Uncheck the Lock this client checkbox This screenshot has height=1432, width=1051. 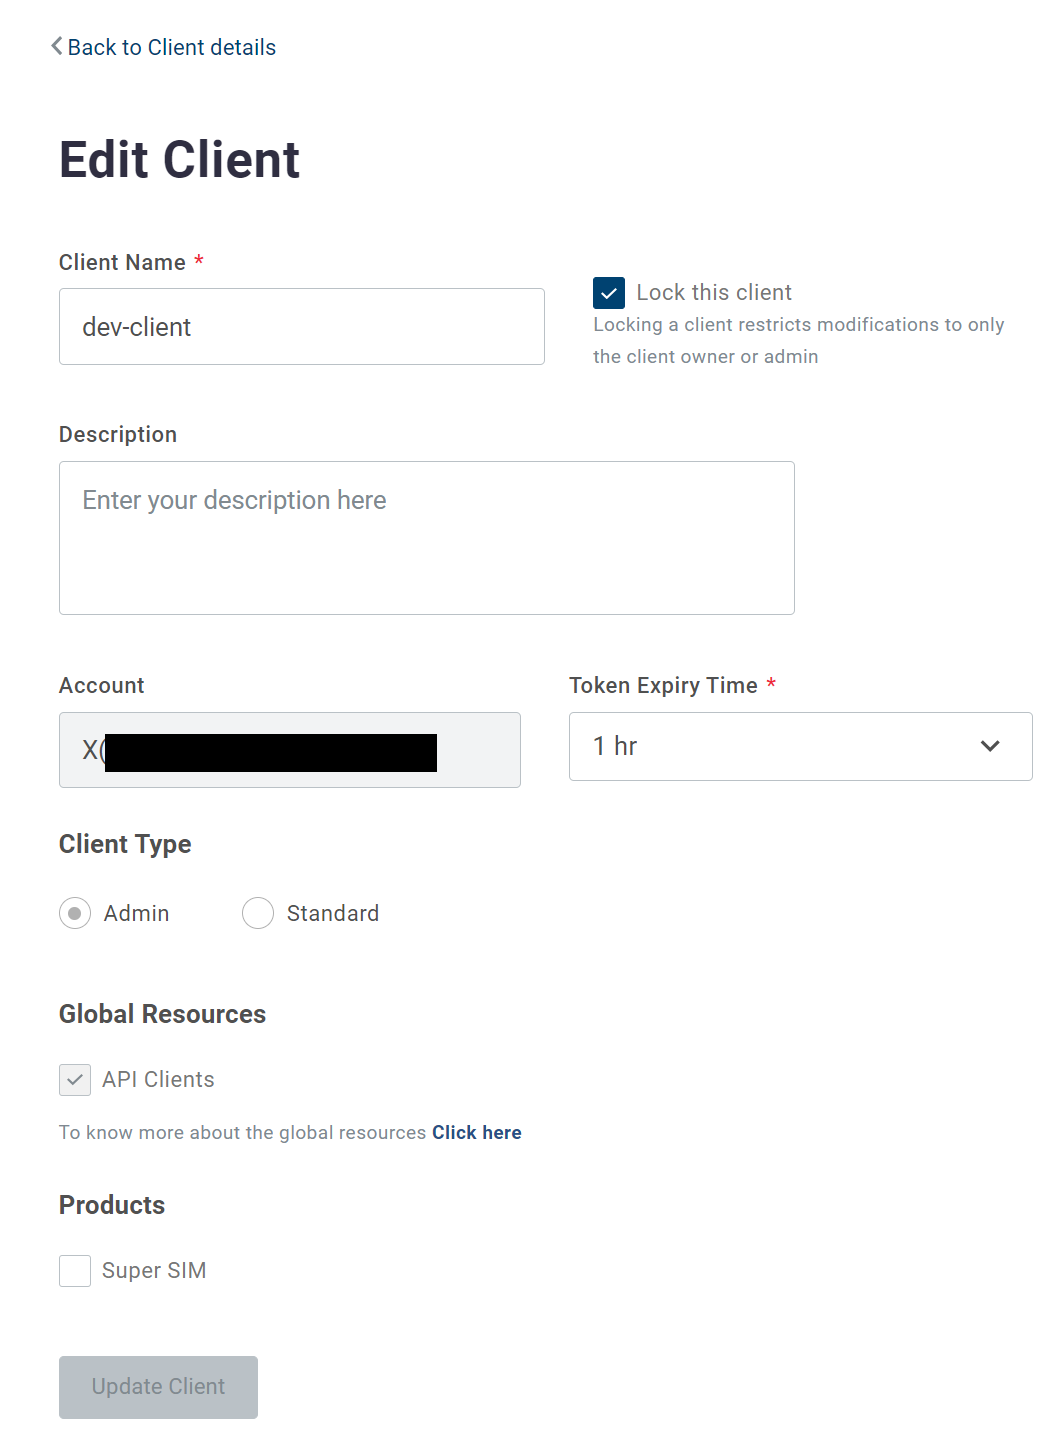[609, 293]
